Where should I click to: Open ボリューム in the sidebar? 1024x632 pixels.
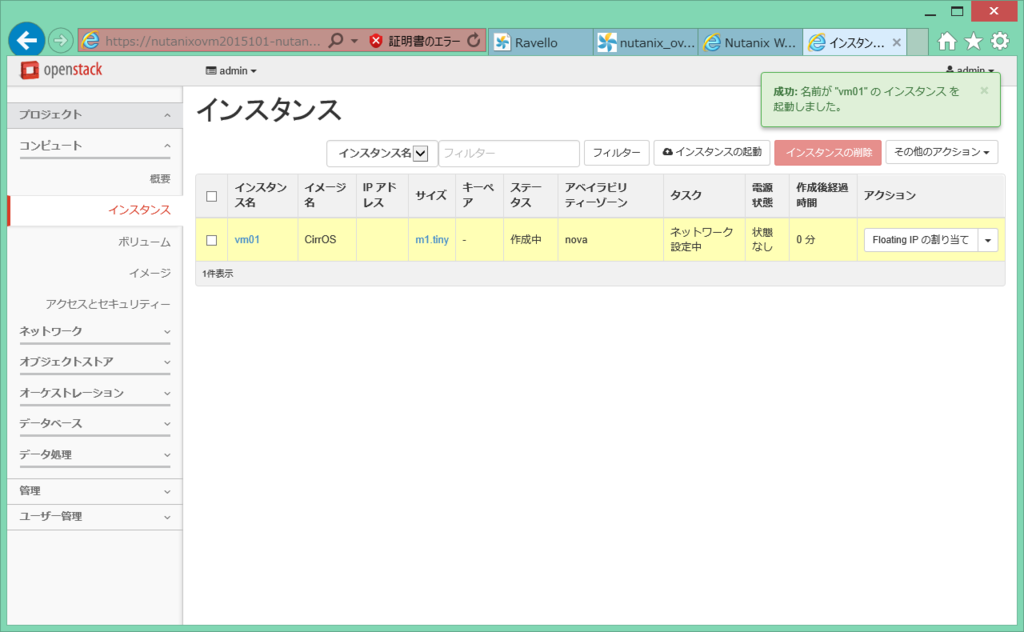tap(144, 242)
